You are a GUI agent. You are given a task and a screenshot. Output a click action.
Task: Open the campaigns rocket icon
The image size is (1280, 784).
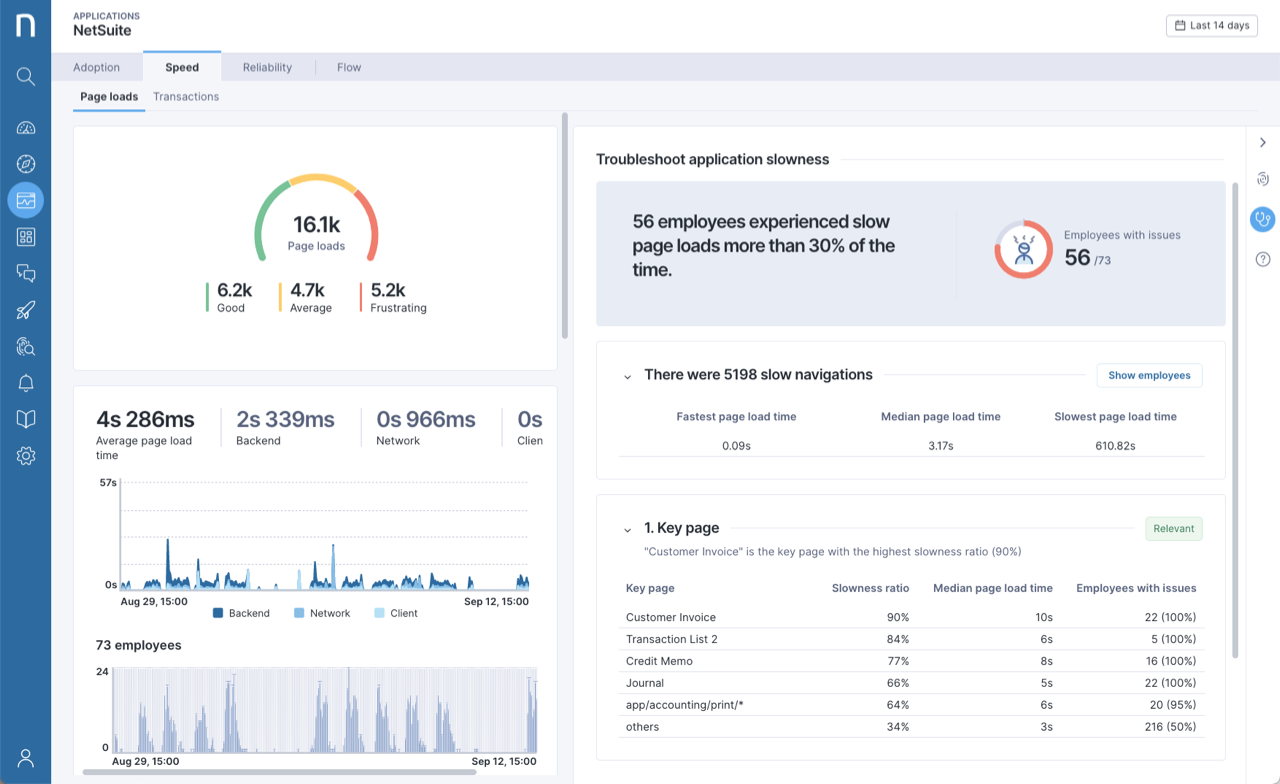(25, 310)
